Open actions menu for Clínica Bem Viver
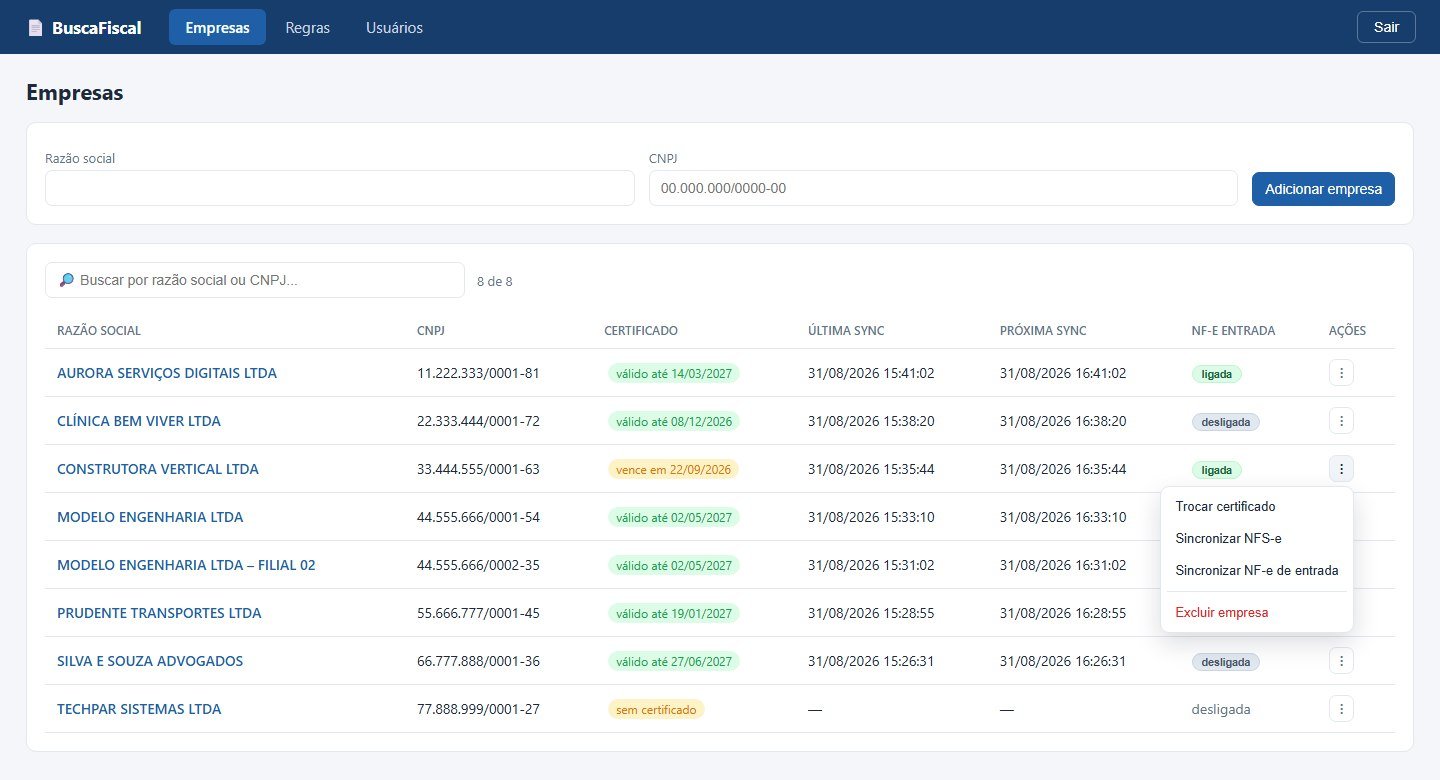The height and width of the screenshot is (780, 1440). pyautogui.click(x=1341, y=421)
